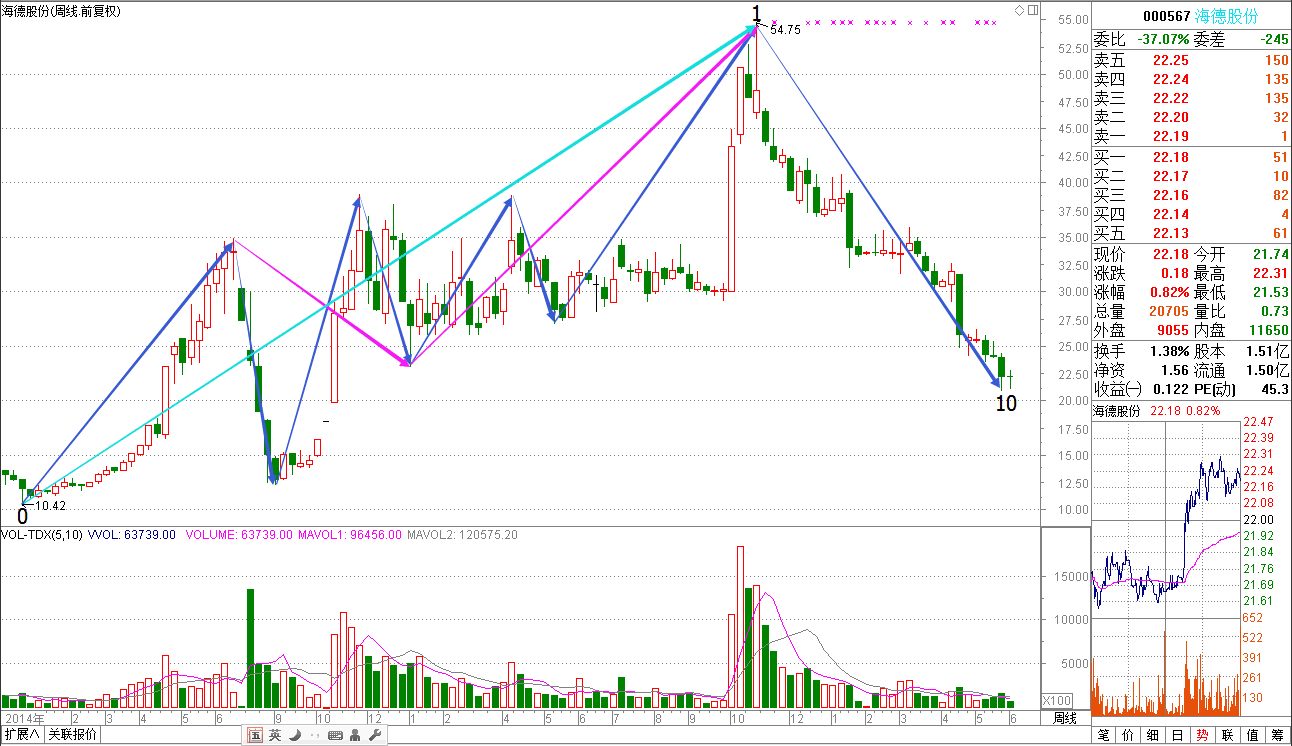Select the 势 tab at bottom right
Image resolution: width=1292 pixels, height=746 pixels.
click(1202, 735)
